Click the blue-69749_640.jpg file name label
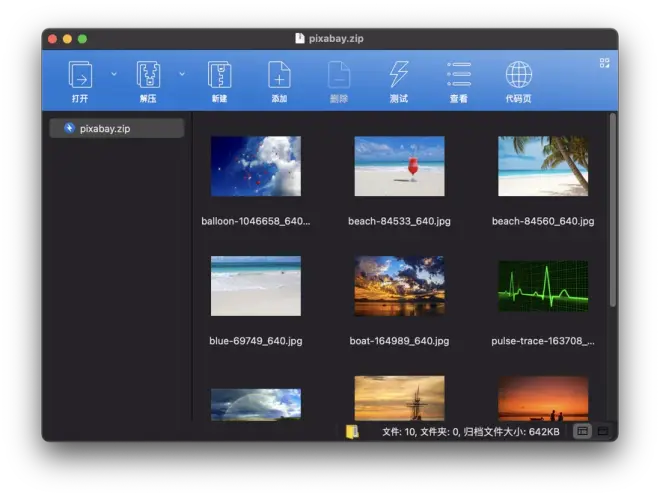Image resolution: width=660 pixels, height=497 pixels. point(256,341)
